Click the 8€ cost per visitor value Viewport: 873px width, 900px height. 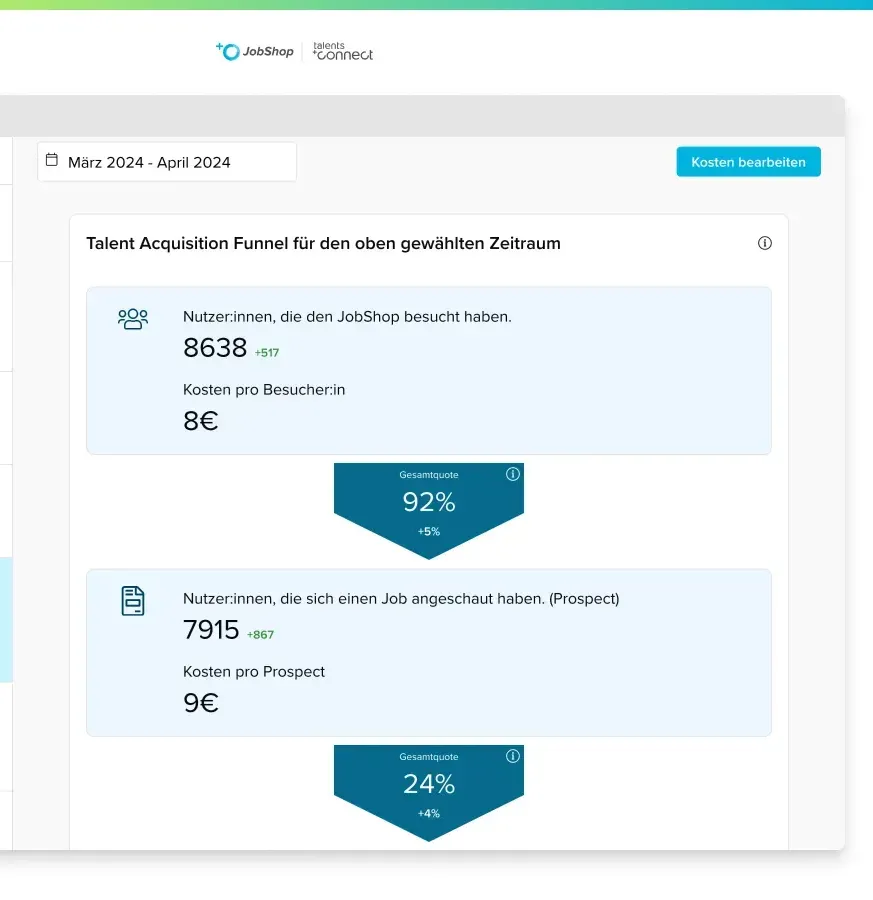200,421
